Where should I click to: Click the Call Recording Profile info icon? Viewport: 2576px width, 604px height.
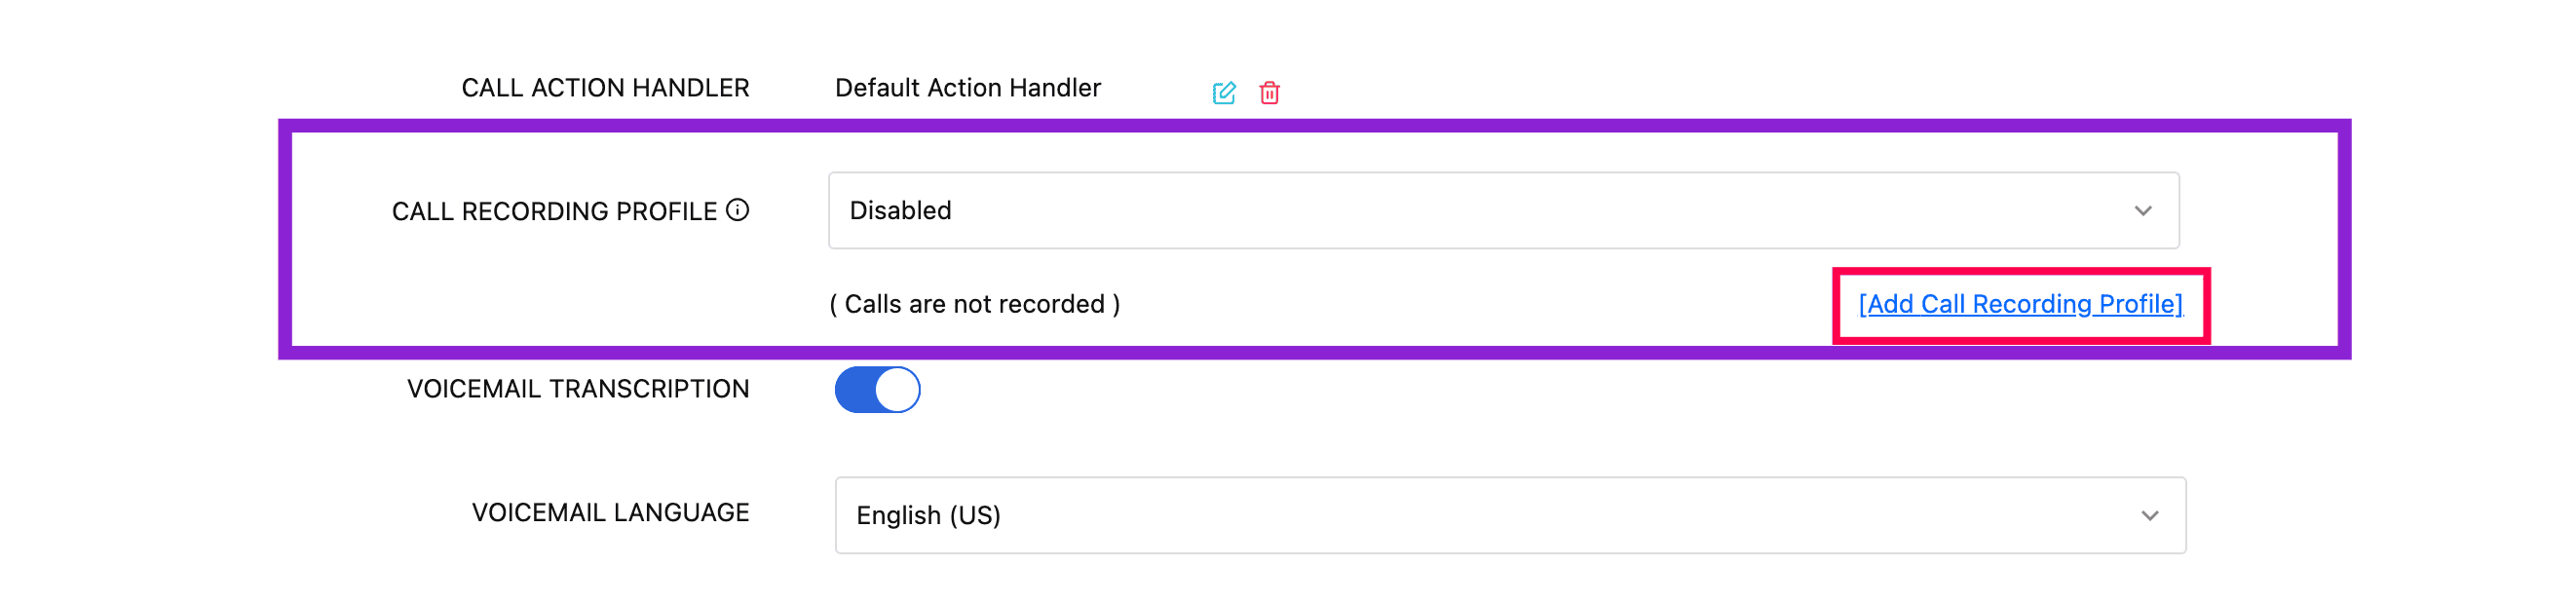(x=738, y=210)
